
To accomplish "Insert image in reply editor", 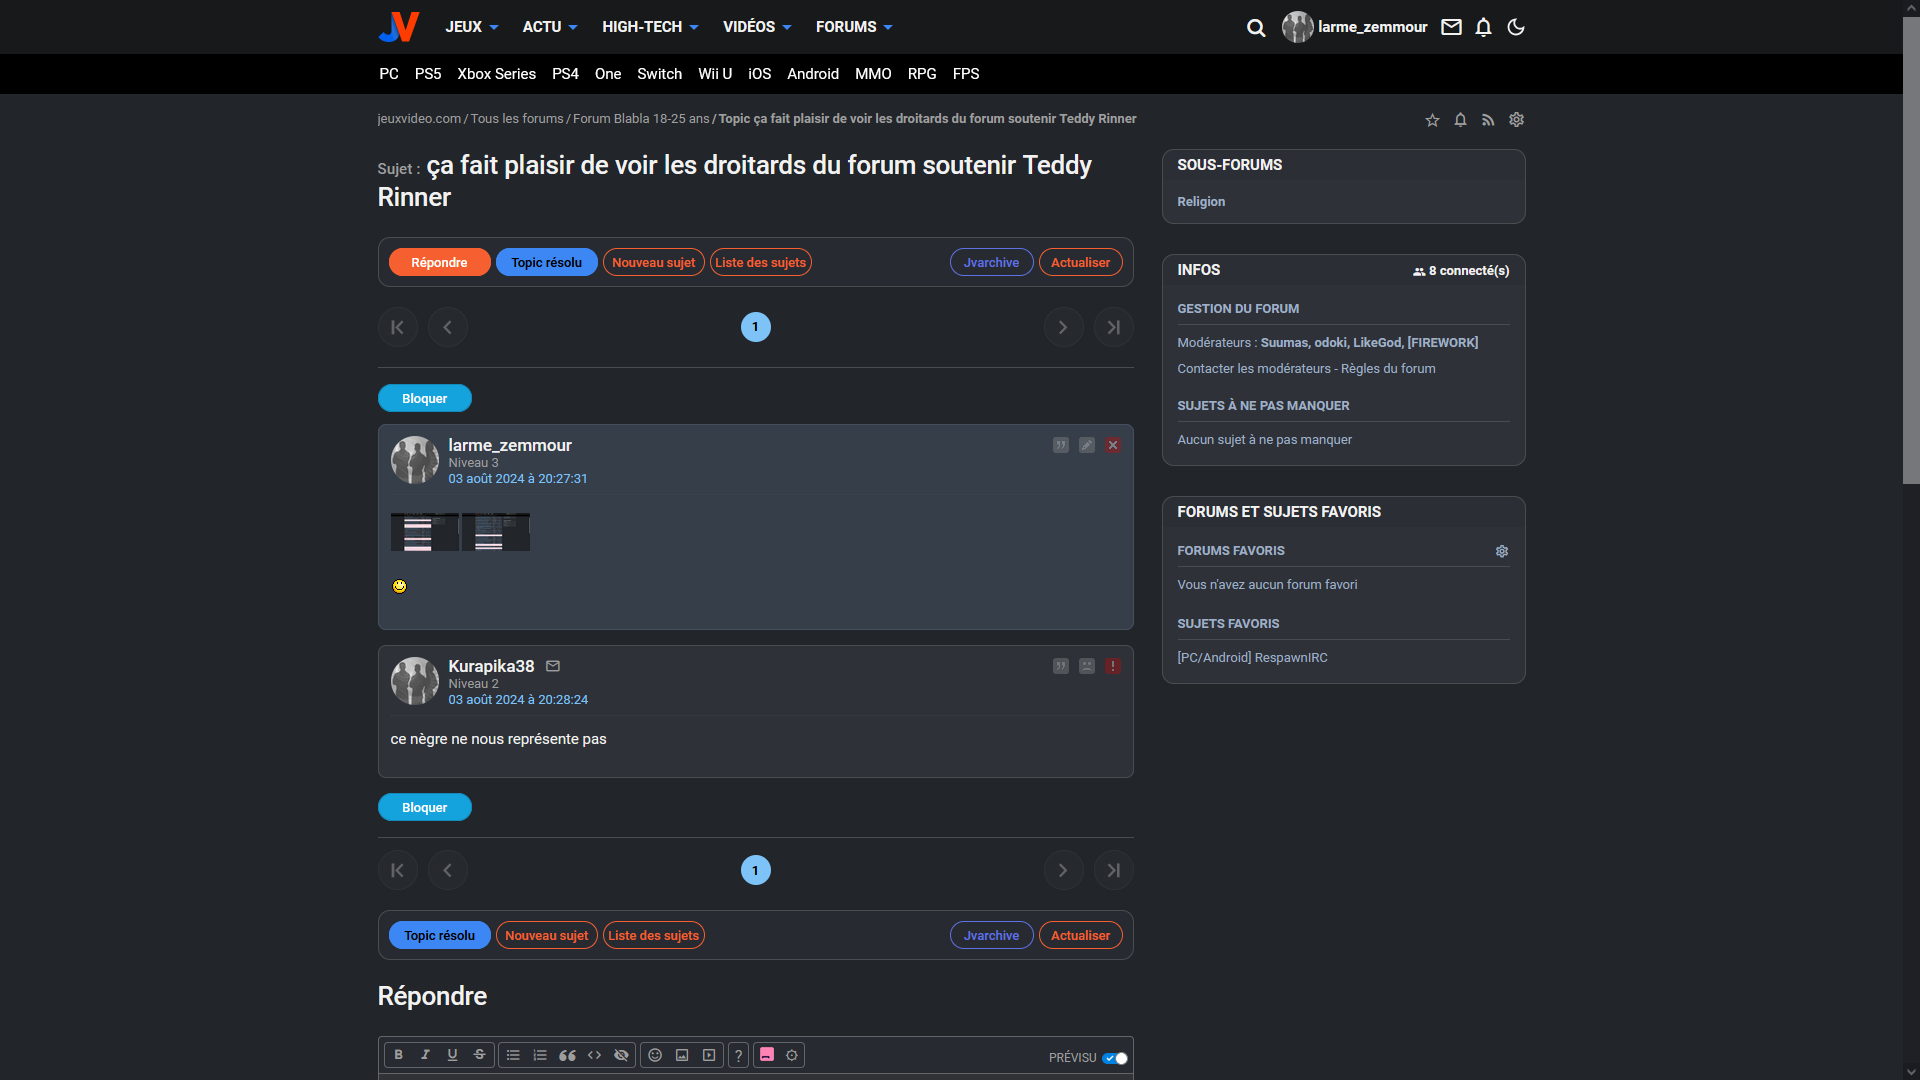I will pyautogui.click(x=682, y=1055).
